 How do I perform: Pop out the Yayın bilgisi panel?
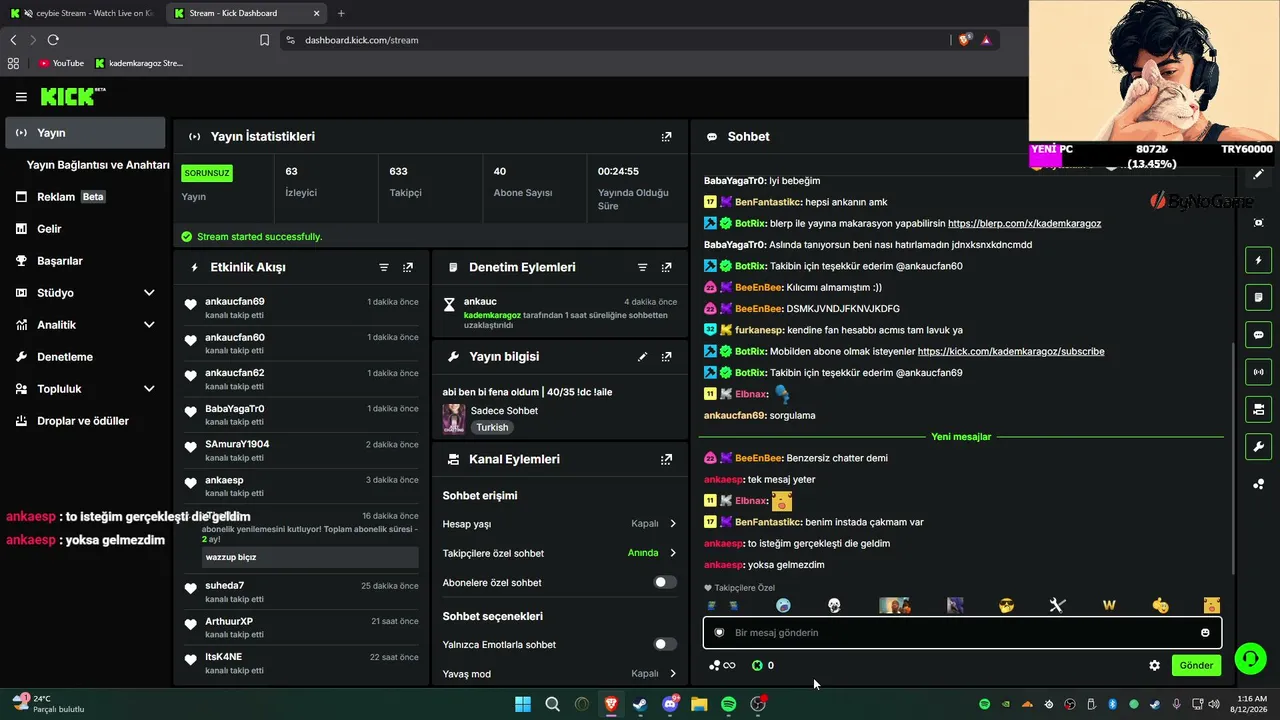pos(666,356)
